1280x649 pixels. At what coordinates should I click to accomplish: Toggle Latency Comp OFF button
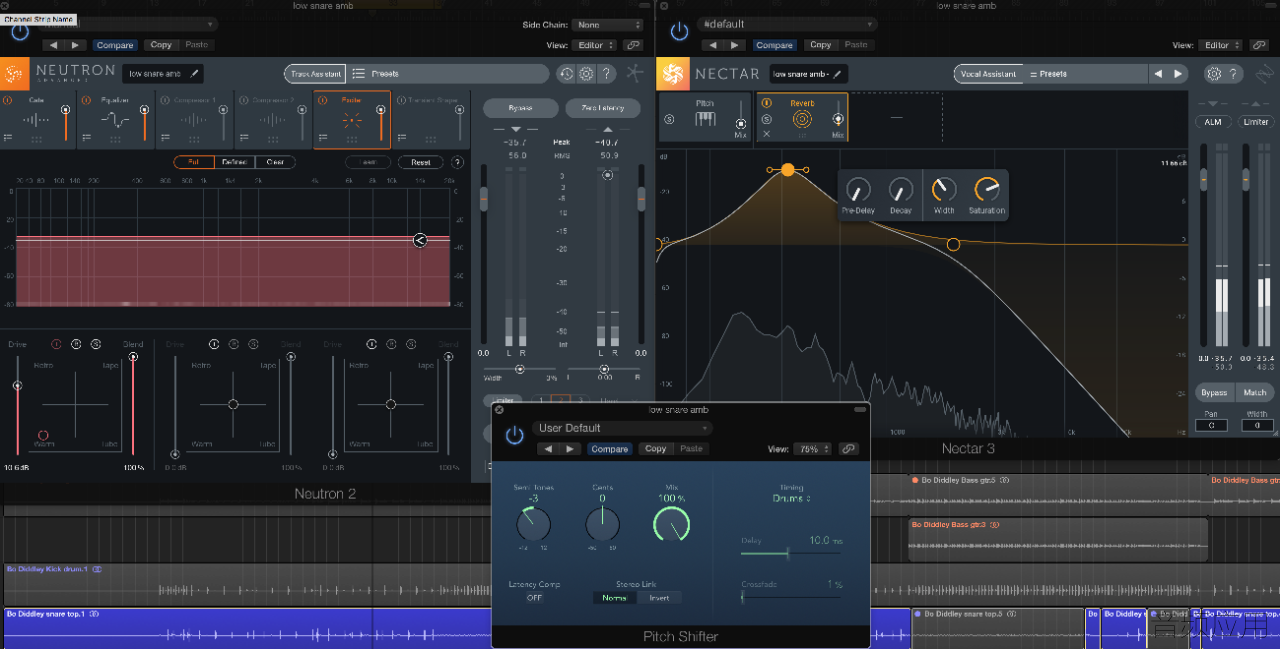point(534,597)
